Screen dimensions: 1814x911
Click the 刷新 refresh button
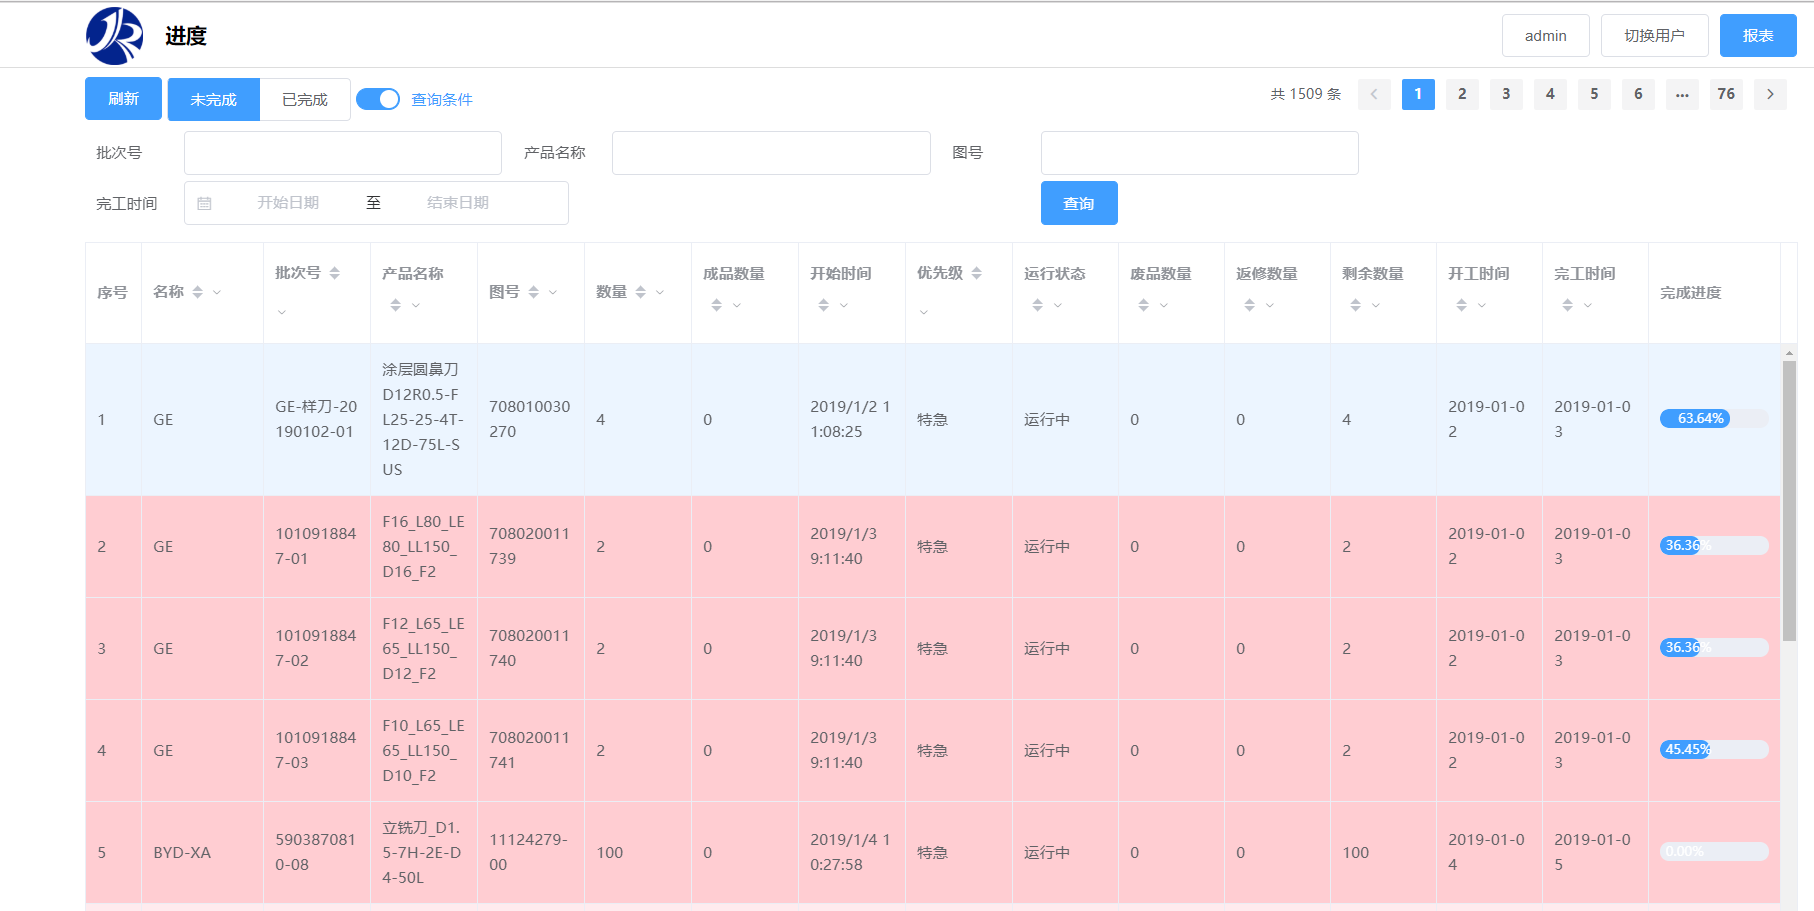pos(123,98)
